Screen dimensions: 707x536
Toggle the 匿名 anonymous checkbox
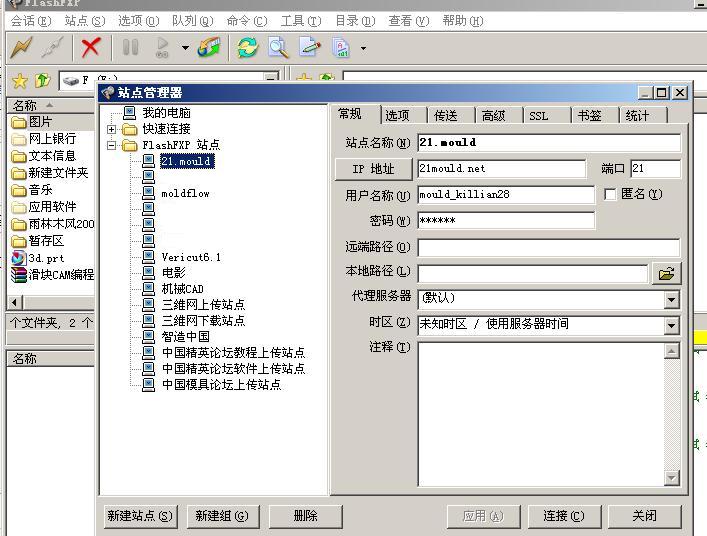[610, 194]
